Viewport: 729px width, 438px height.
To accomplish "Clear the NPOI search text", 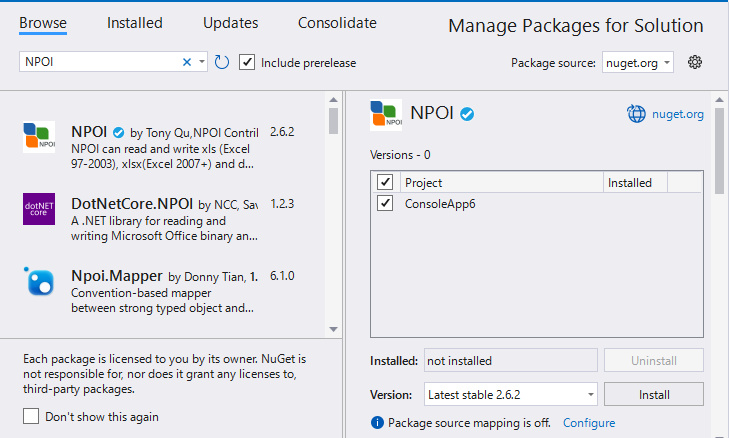I will click(187, 62).
